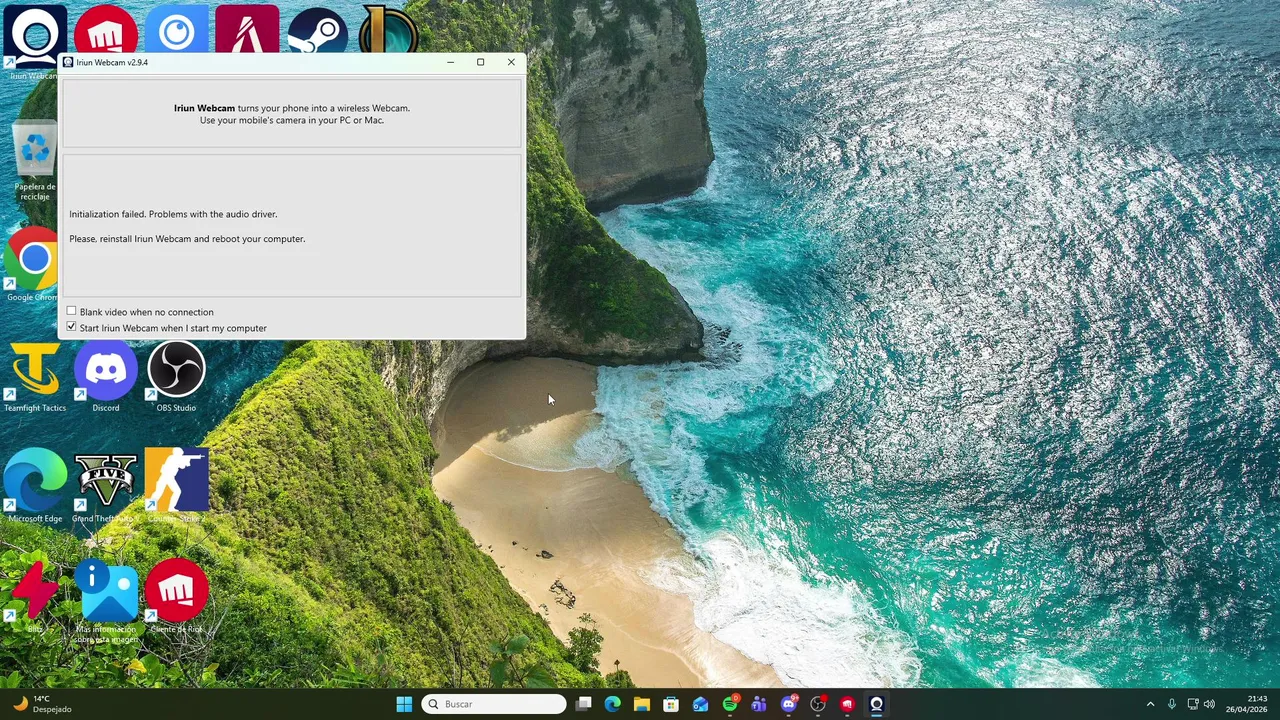This screenshot has height=720, width=1280.
Task: Open the Windows Start menu
Action: pos(404,704)
